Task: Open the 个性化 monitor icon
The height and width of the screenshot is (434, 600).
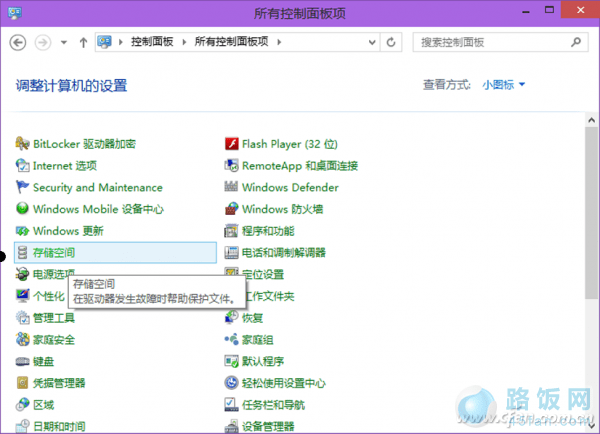Action: click(22, 296)
